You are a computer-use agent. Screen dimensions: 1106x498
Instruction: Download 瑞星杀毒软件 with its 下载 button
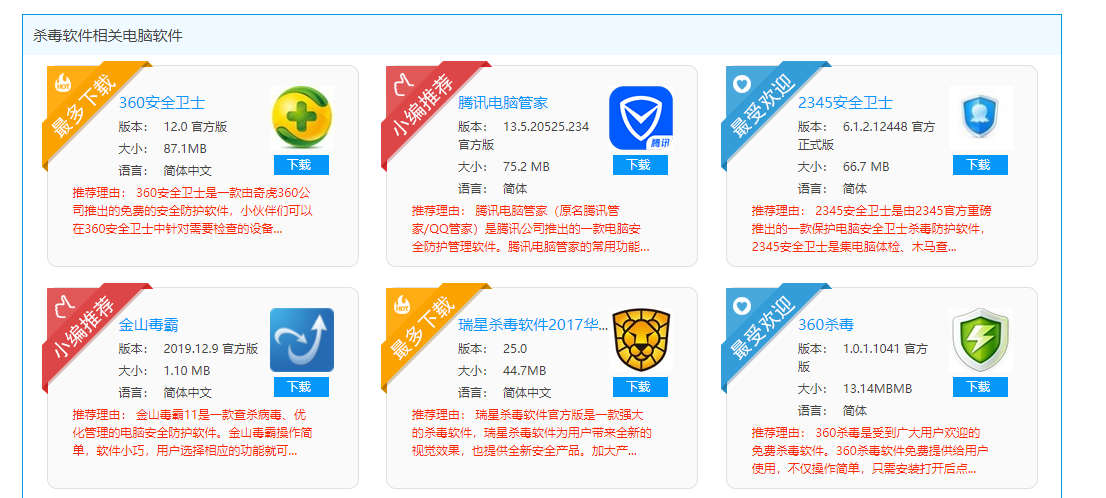tap(640, 387)
